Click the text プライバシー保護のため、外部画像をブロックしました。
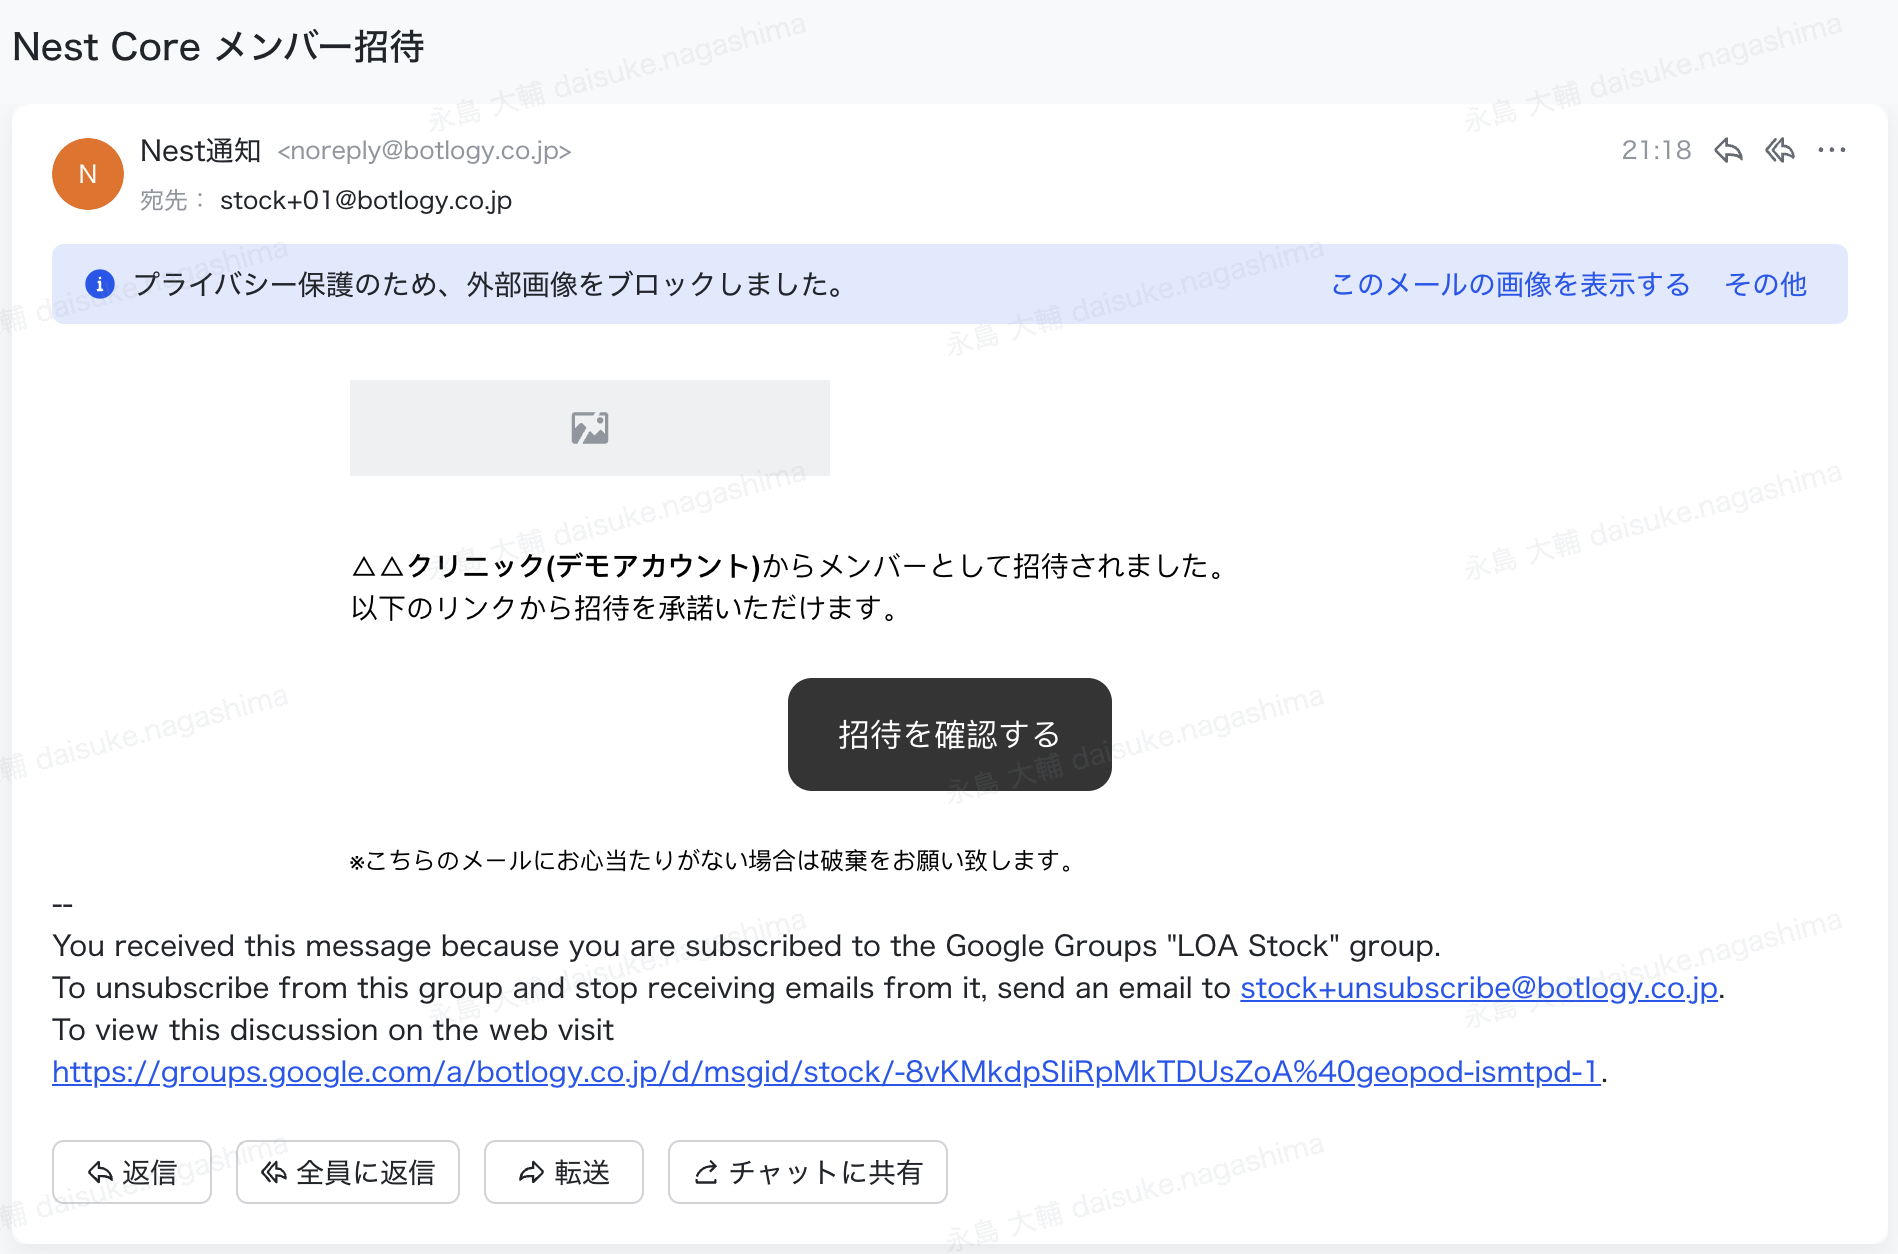 point(492,285)
